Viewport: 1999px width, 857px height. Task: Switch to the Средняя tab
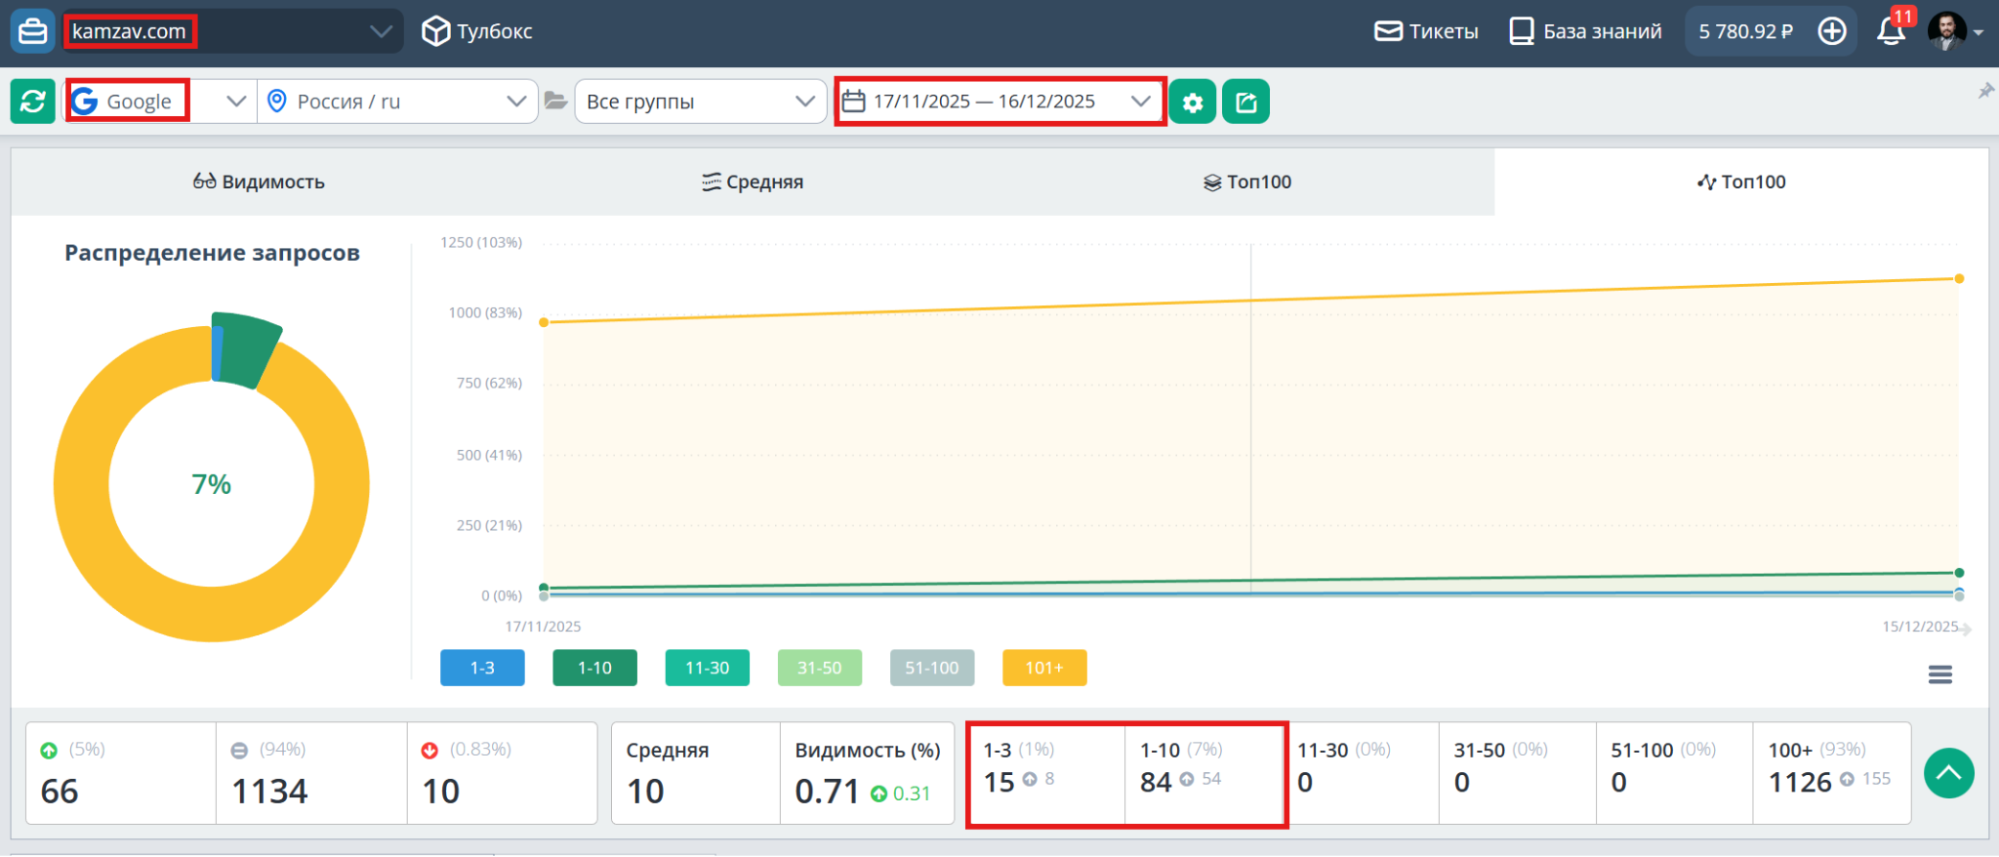pos(752,182)
